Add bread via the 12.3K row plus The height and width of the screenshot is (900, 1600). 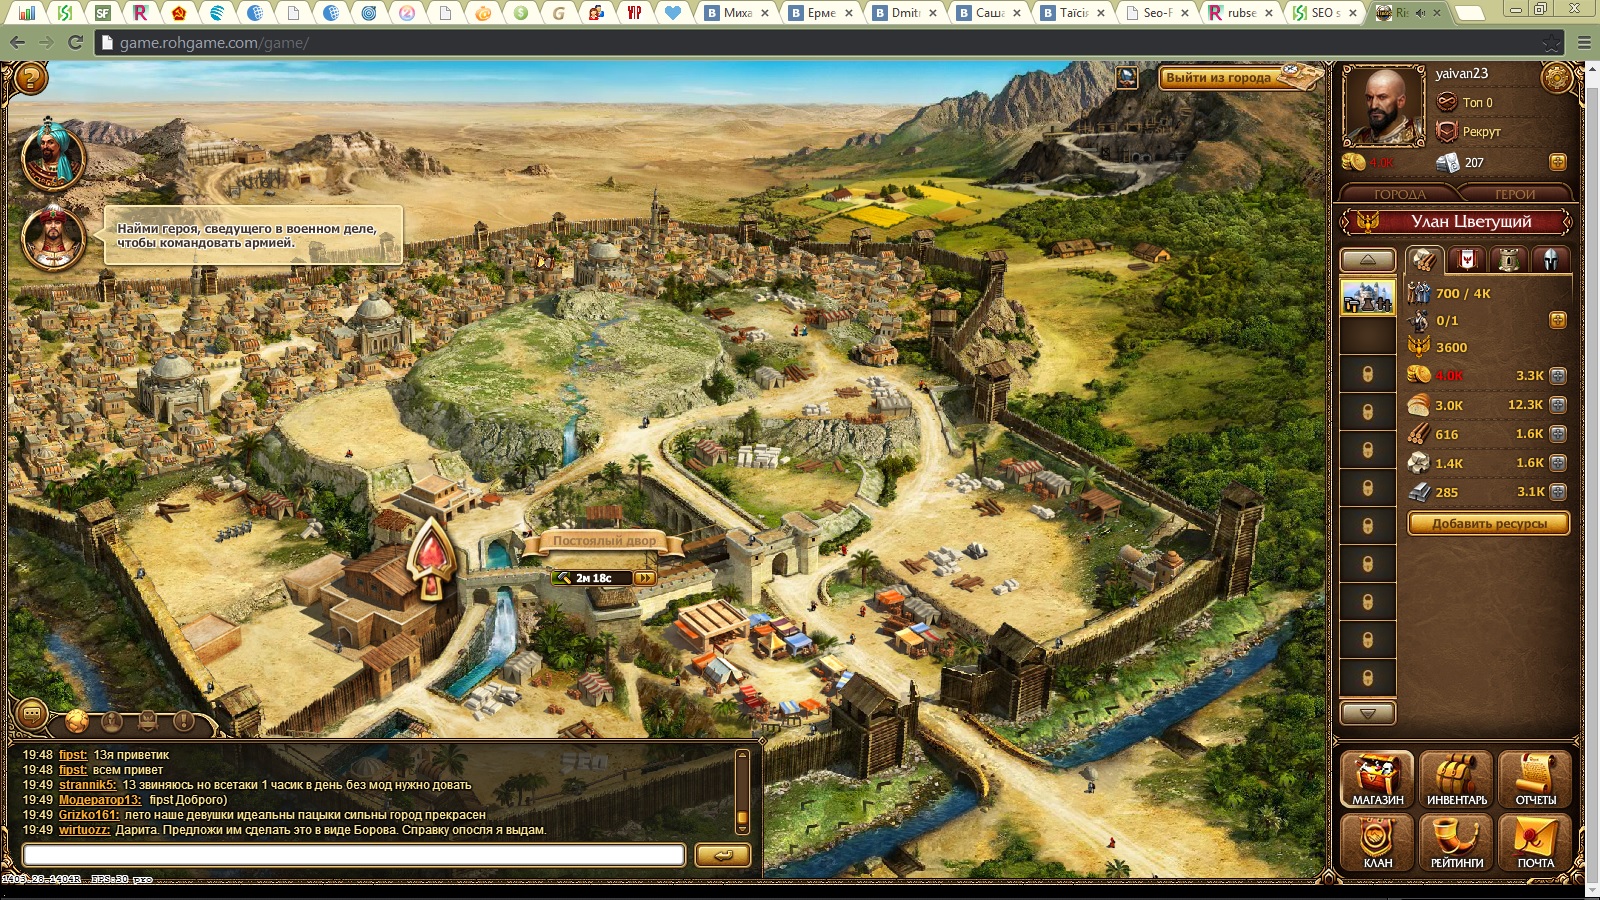1558,405
